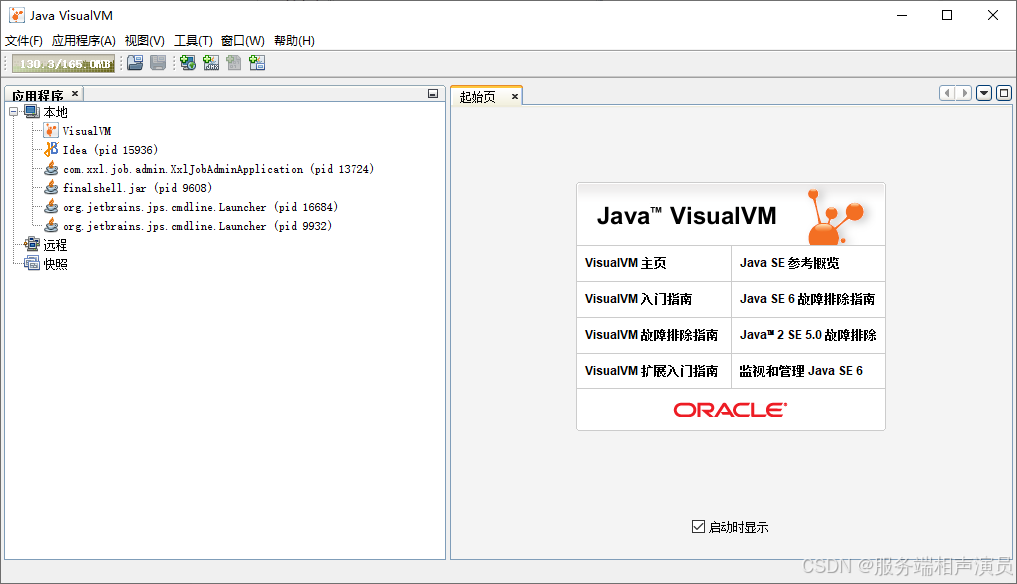Click the remote hosts icon beside 远程
Screen dimensions: 1017x584
[x=32, y=244]
